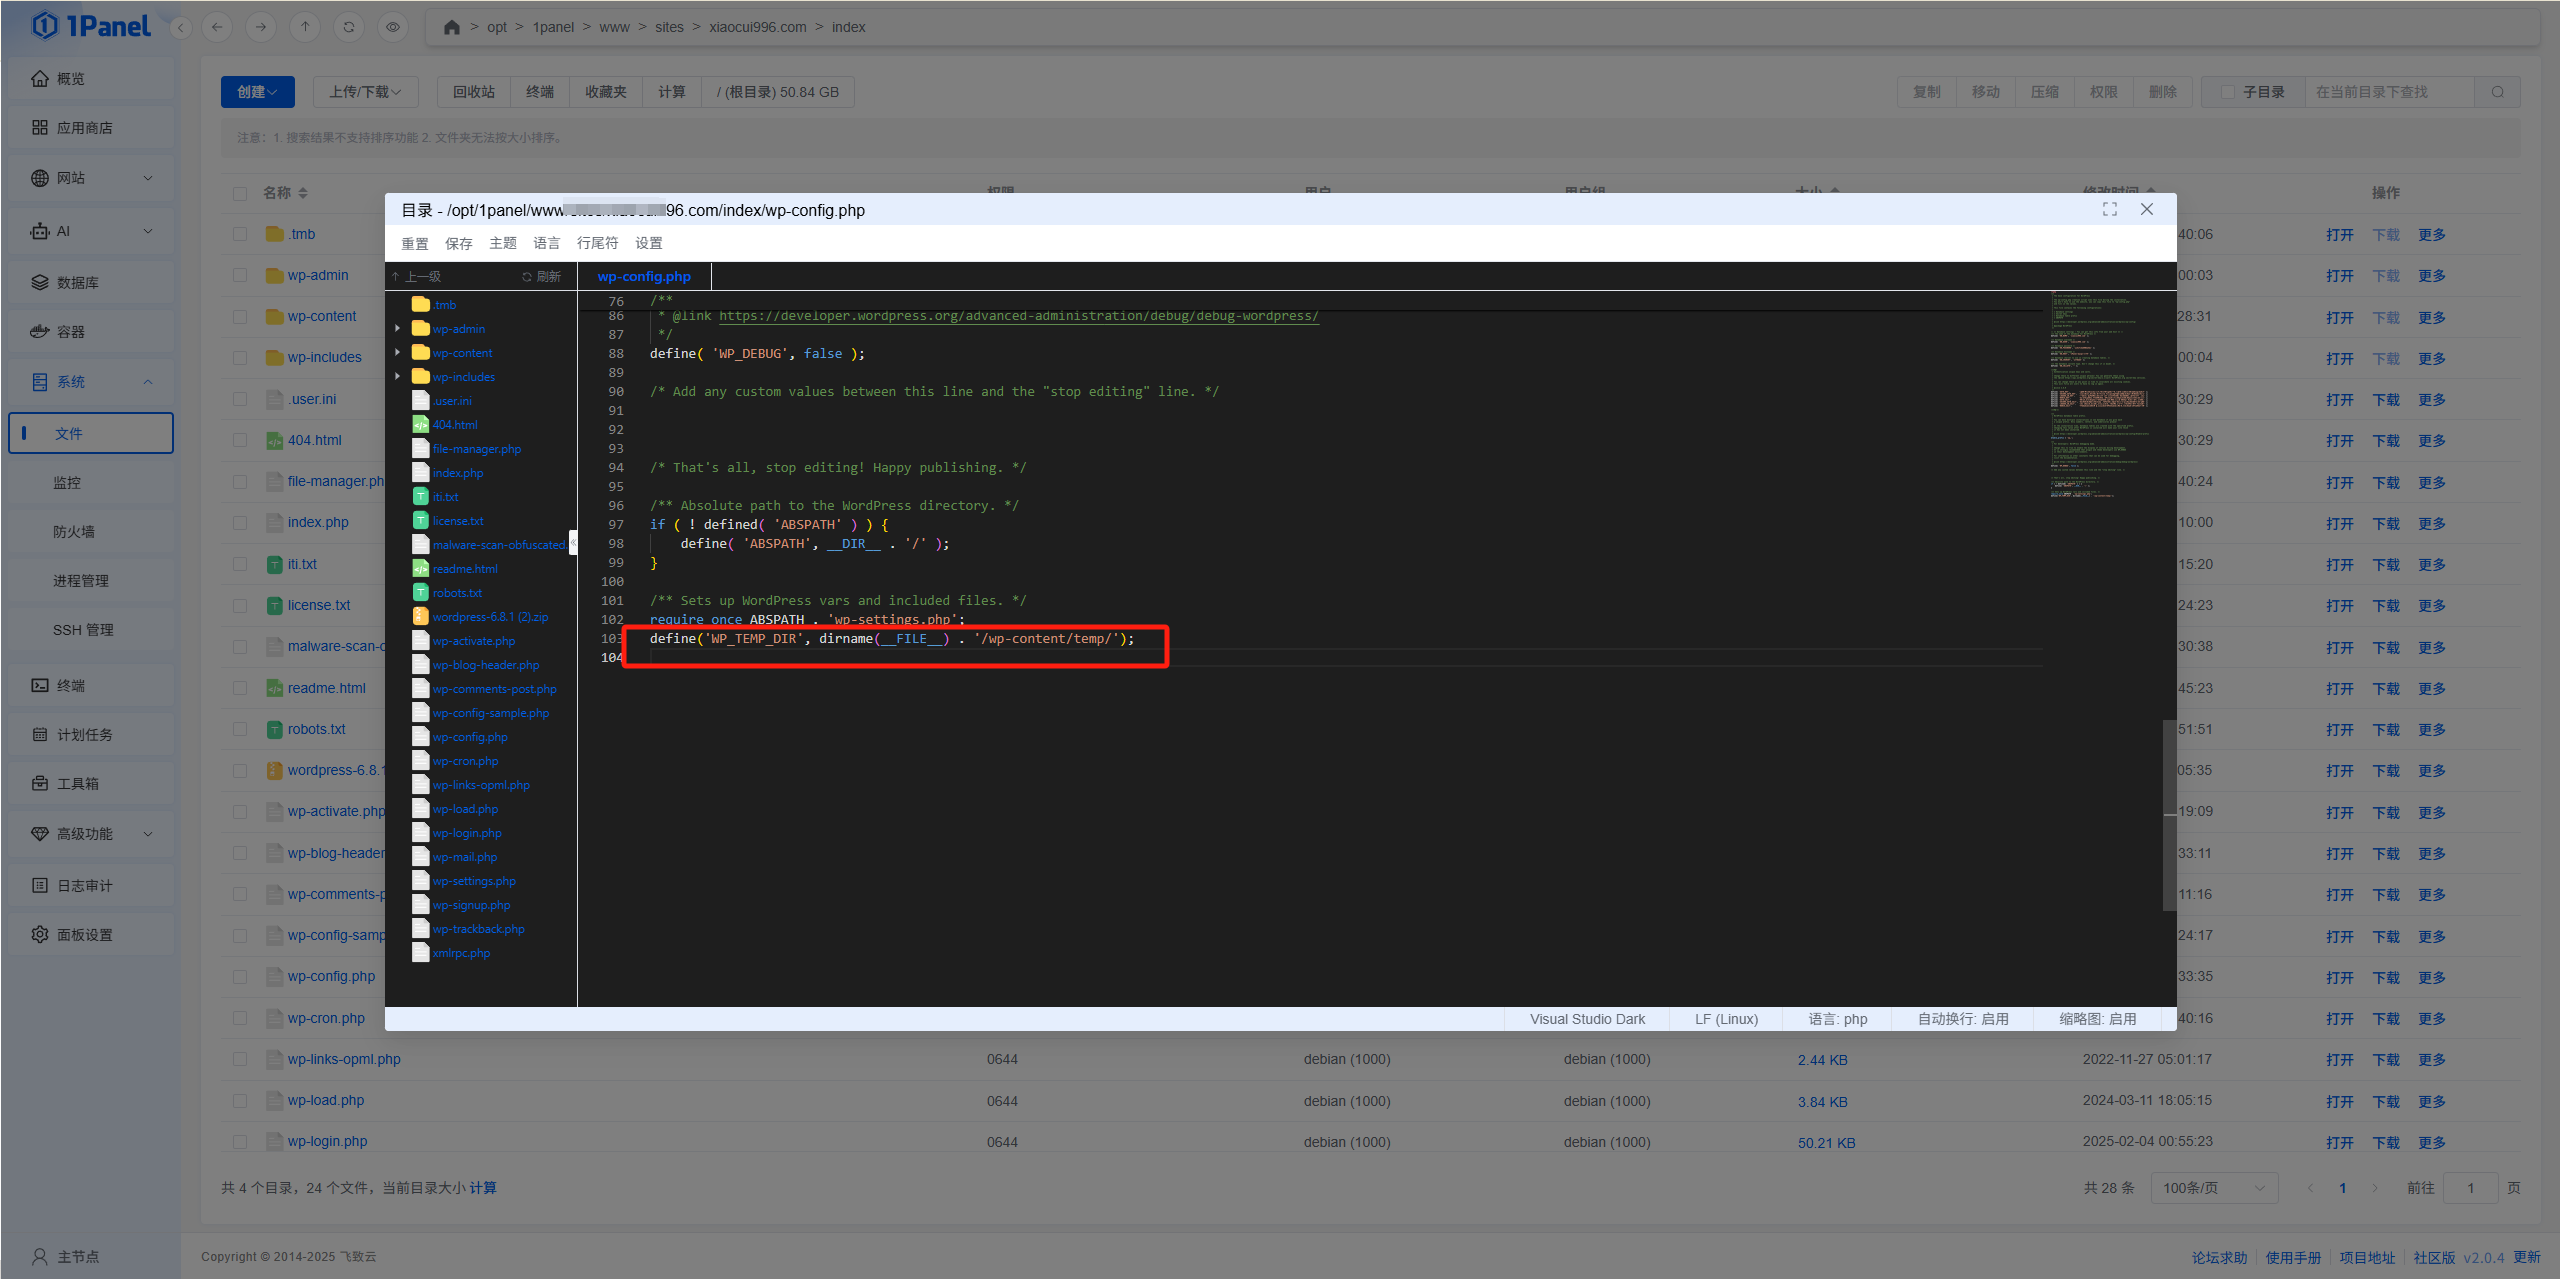Open the 容器 containers section in sidebar
Image resolution: width=2560 pixels, height=1279 pixels.
pos(70,331)
